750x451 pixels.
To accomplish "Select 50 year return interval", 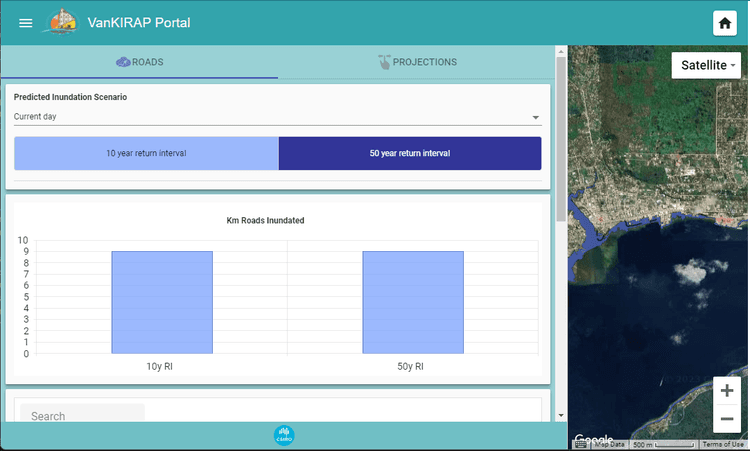I will 410,154.
